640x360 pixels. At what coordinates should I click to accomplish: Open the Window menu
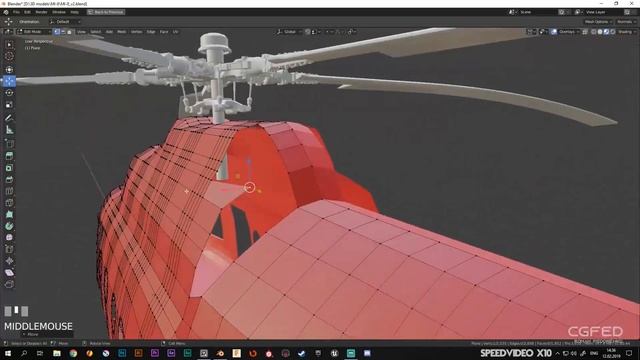coord(59,12)
